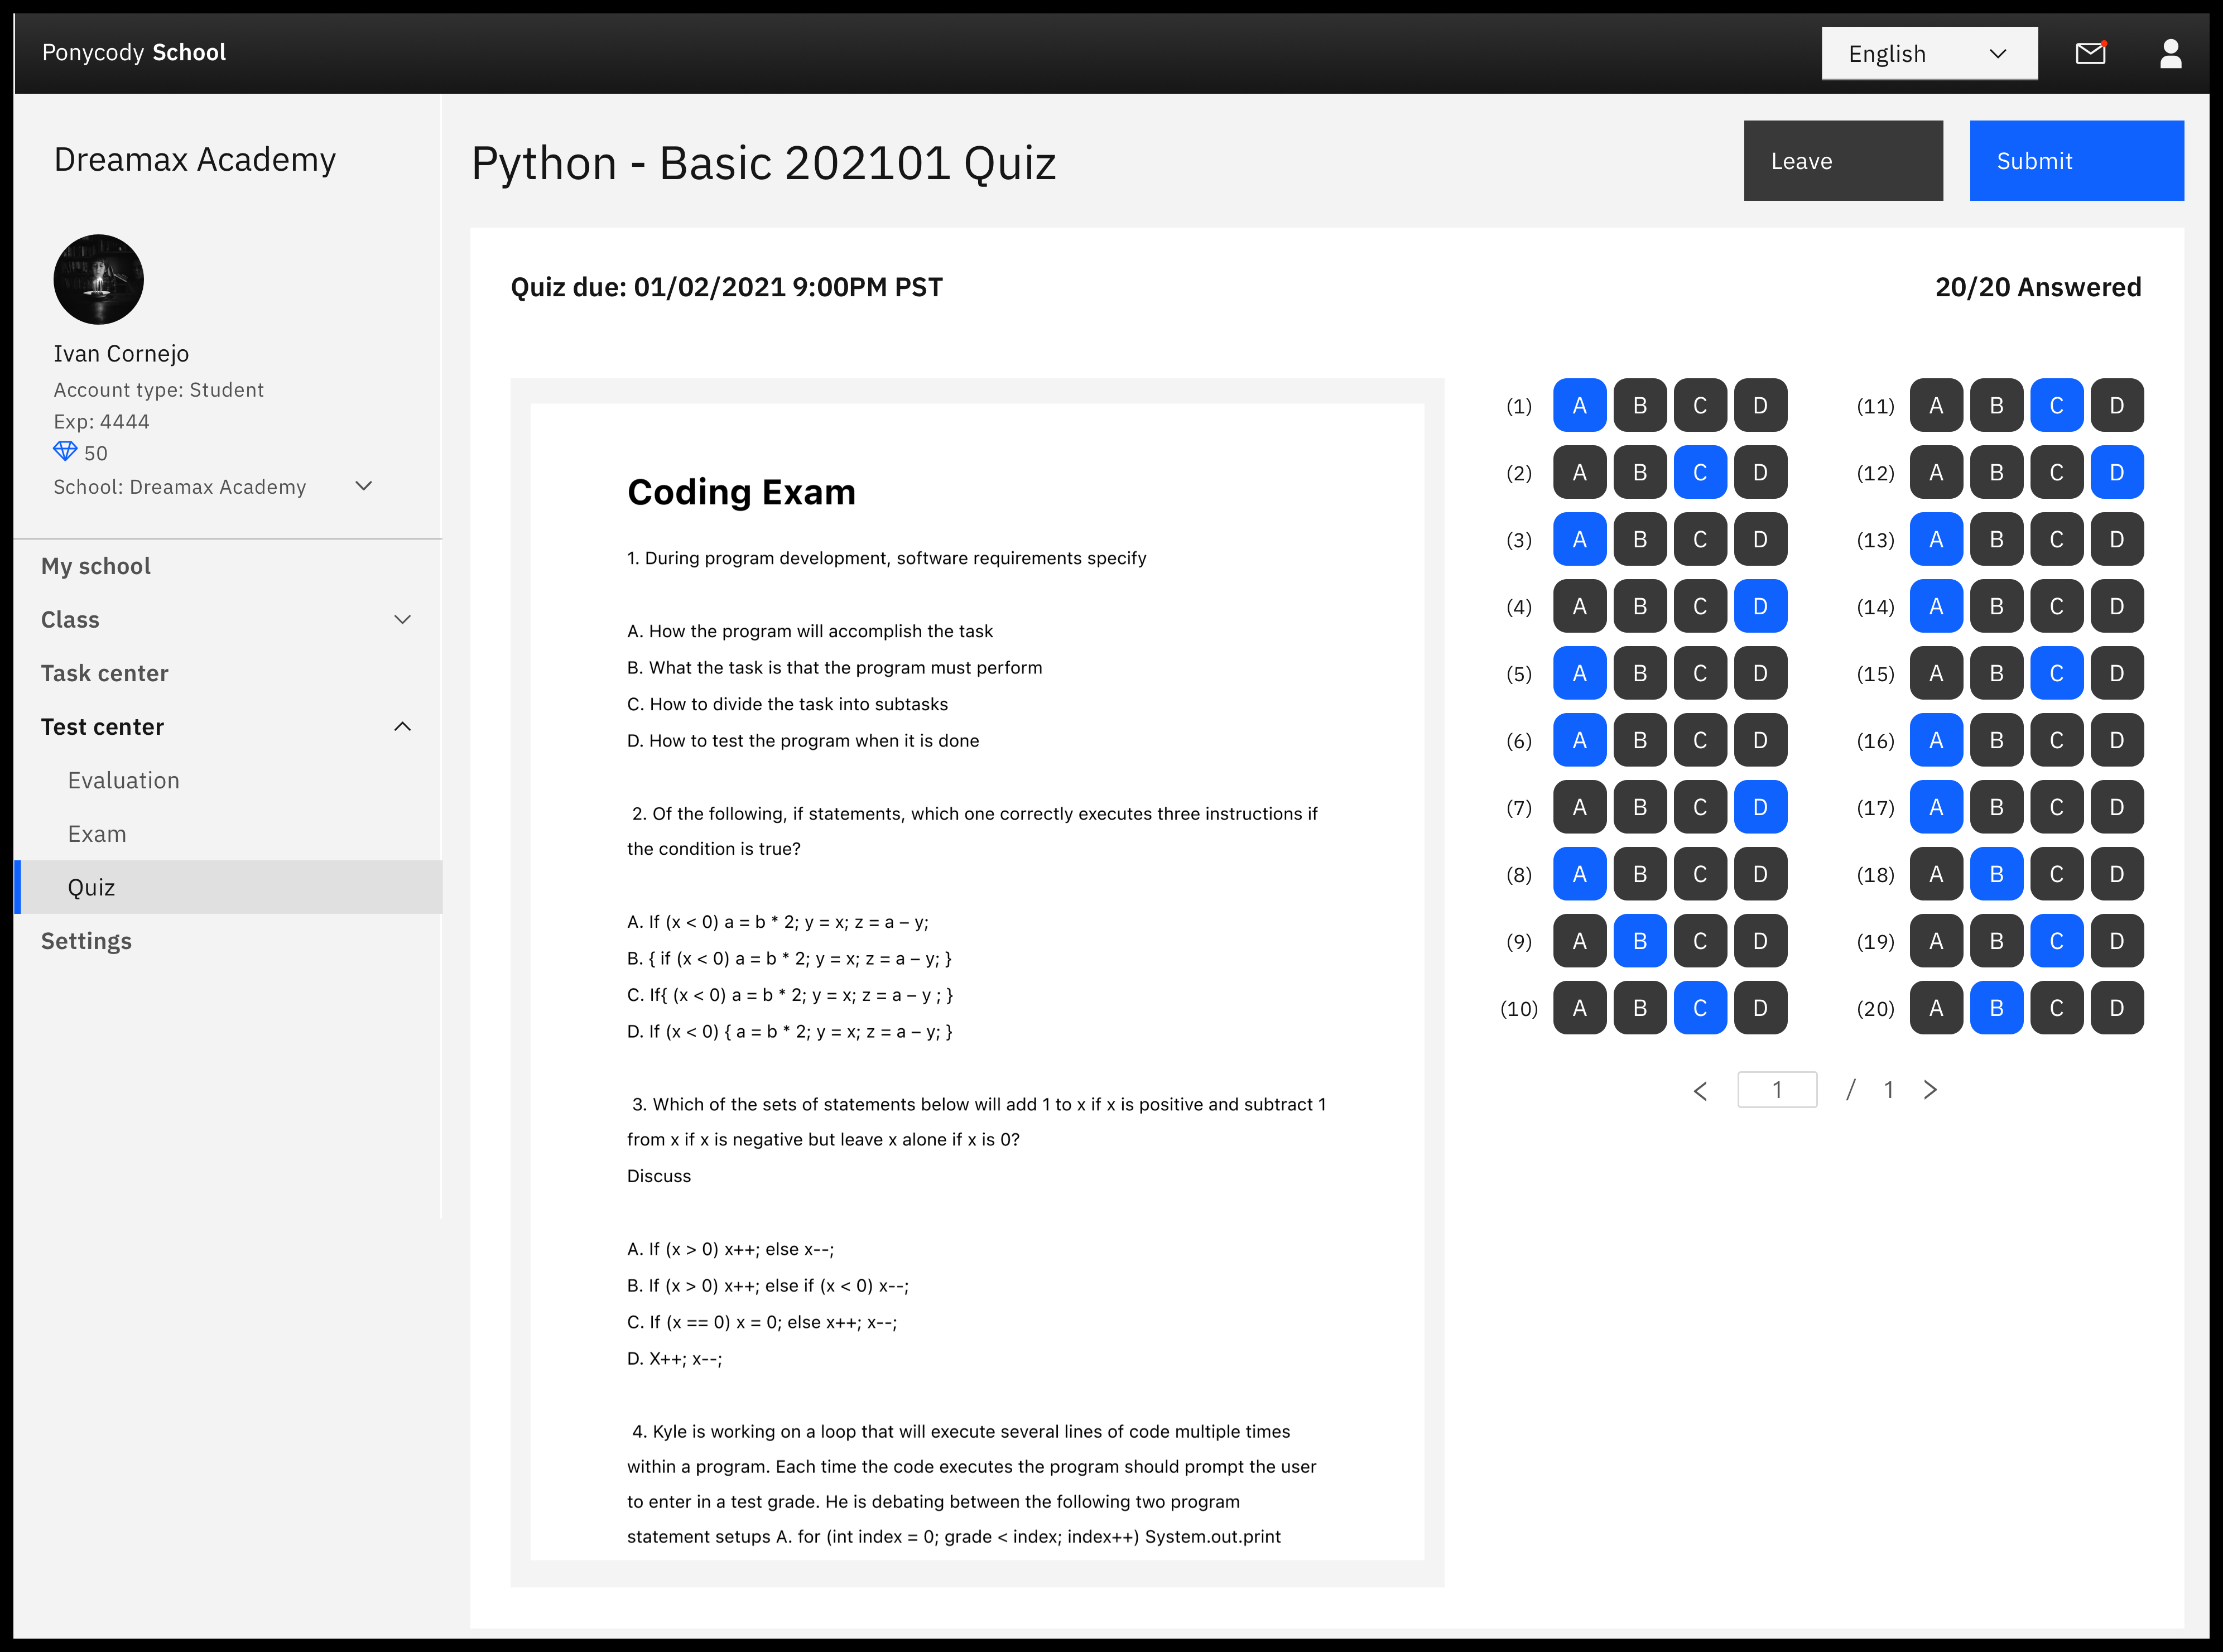Image resolution: width=2223 pixels, height=1652 pixels.
Task: Go to Task center
Action: tap(105, 674)
